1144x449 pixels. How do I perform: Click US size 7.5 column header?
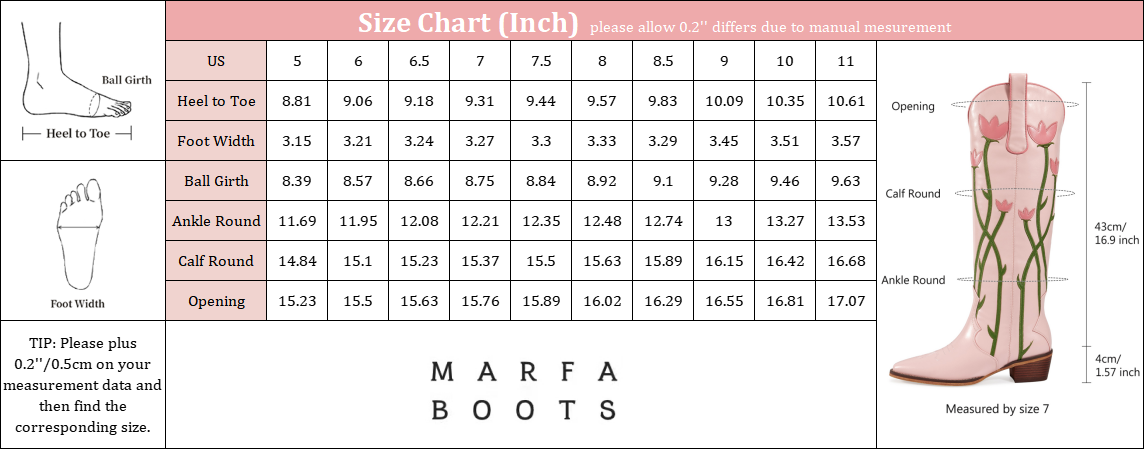point(541,61)
